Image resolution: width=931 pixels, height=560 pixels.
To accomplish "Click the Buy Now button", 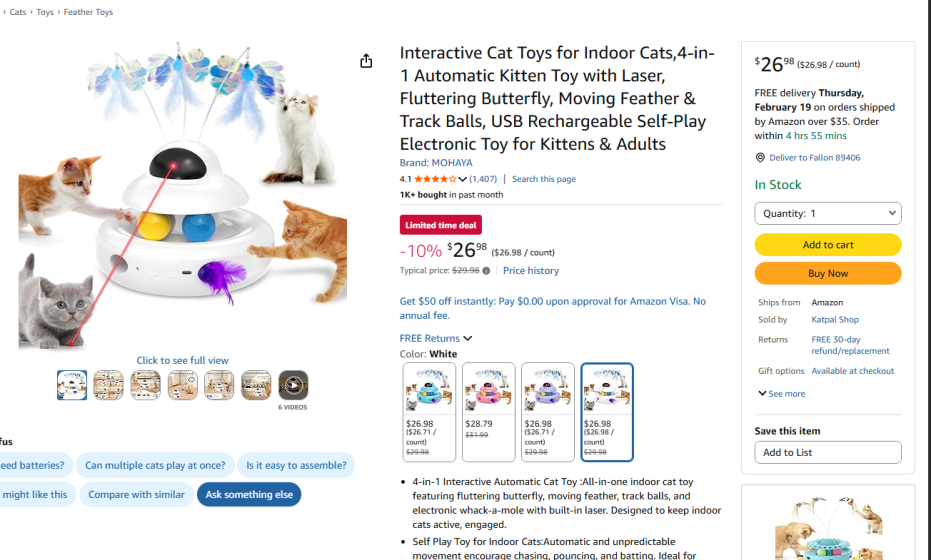I will pyautogui.click(x=827, y=273).
